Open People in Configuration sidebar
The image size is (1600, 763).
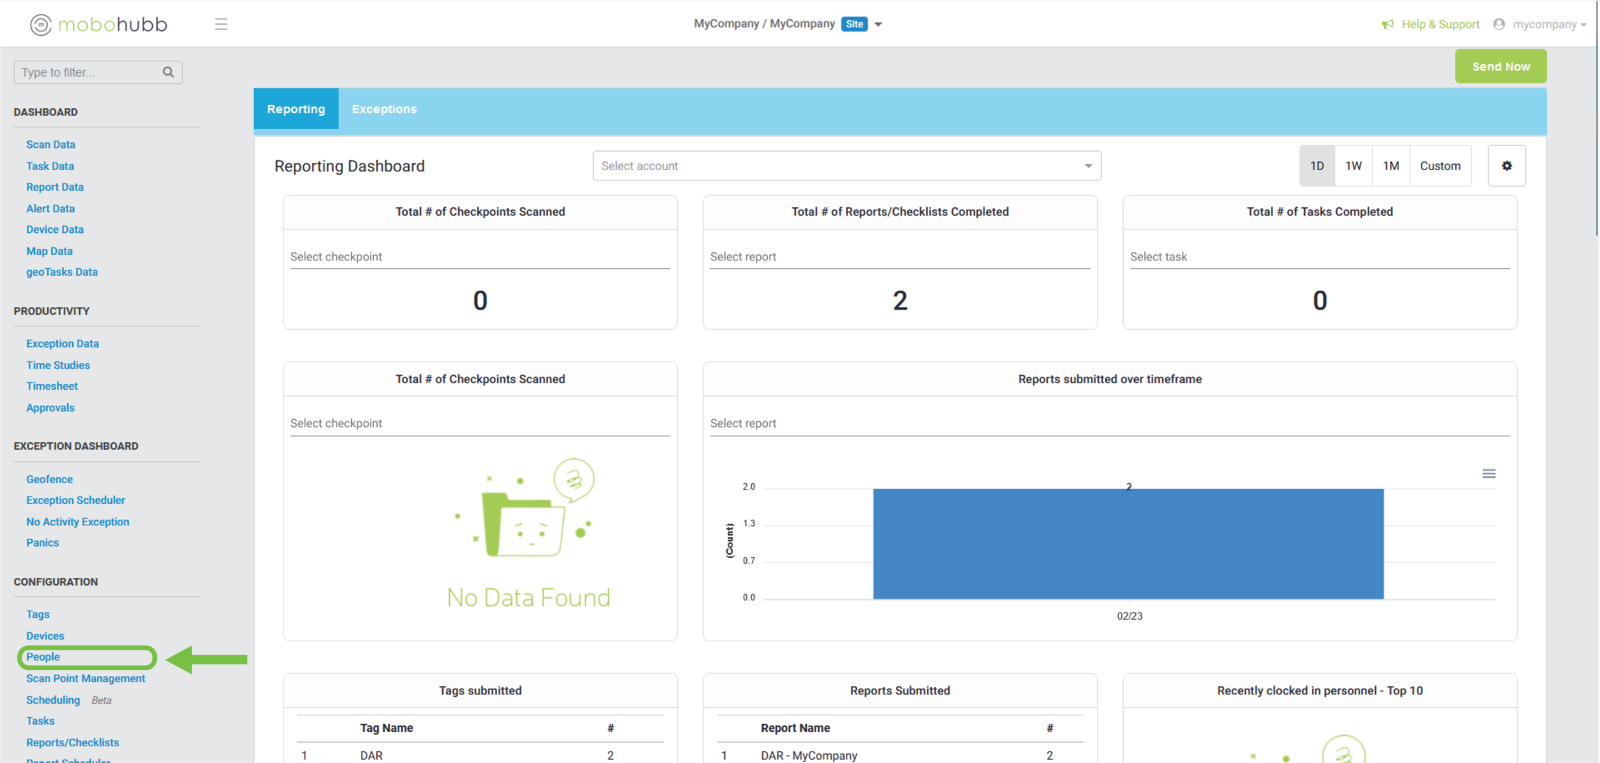pyautogui.click(x=43, y=657)
